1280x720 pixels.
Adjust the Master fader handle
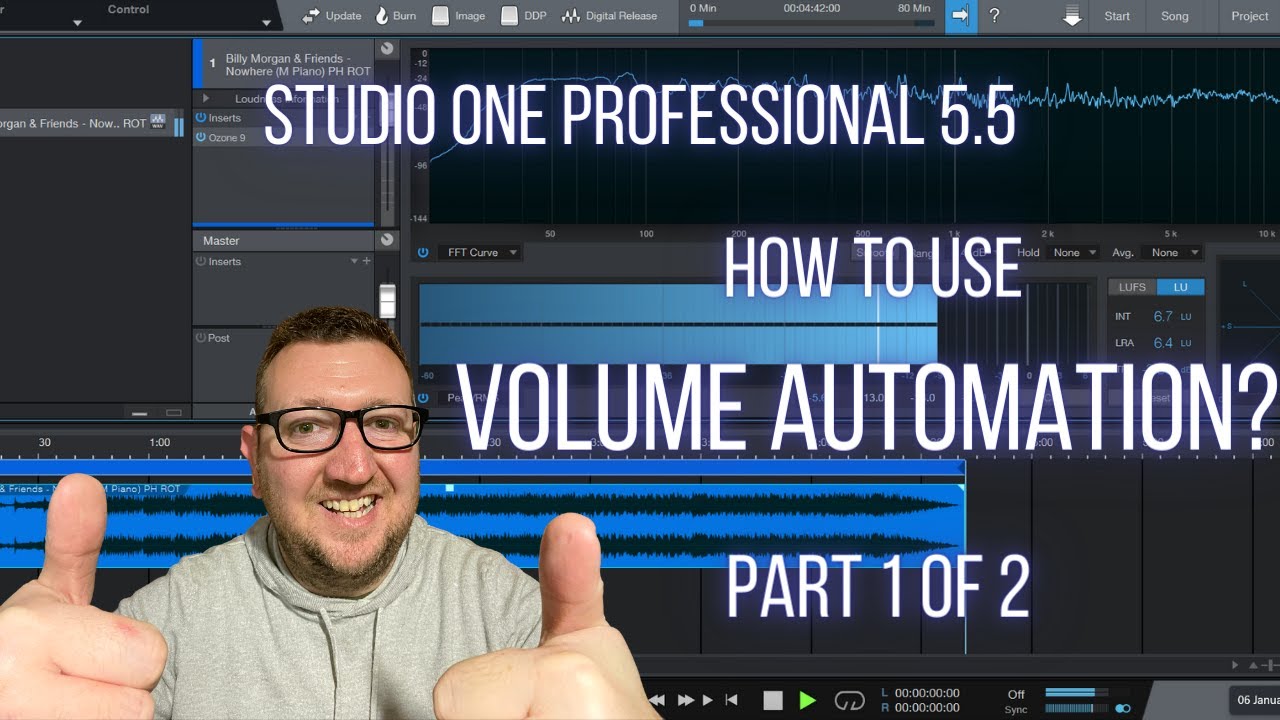point(387,301)
